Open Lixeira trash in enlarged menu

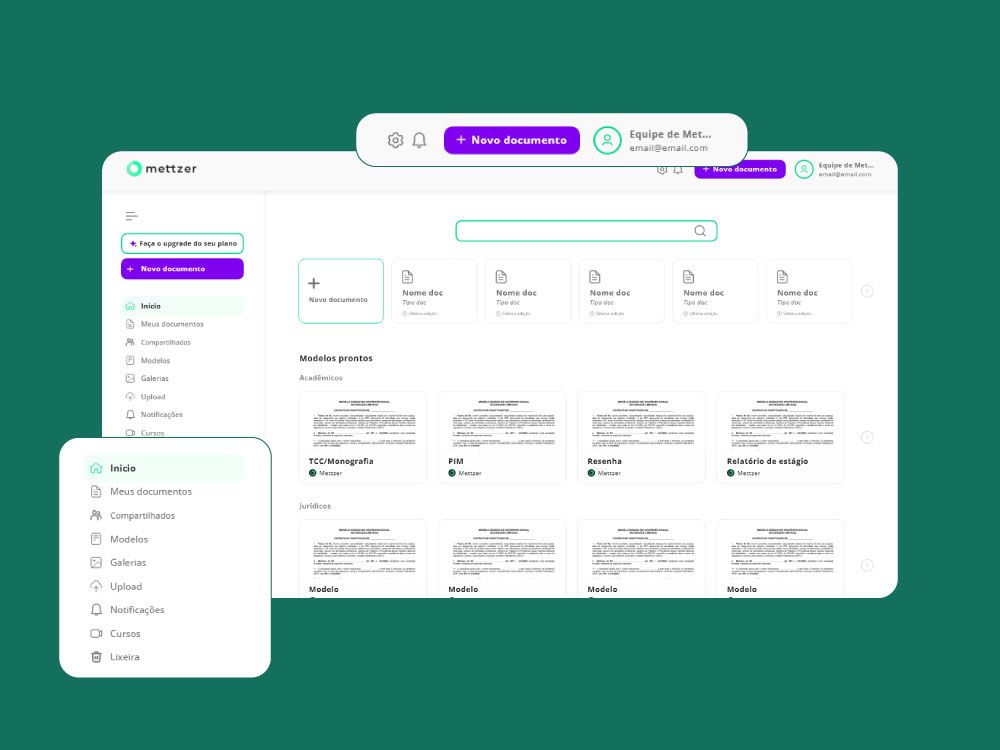[x=124, y=657]
